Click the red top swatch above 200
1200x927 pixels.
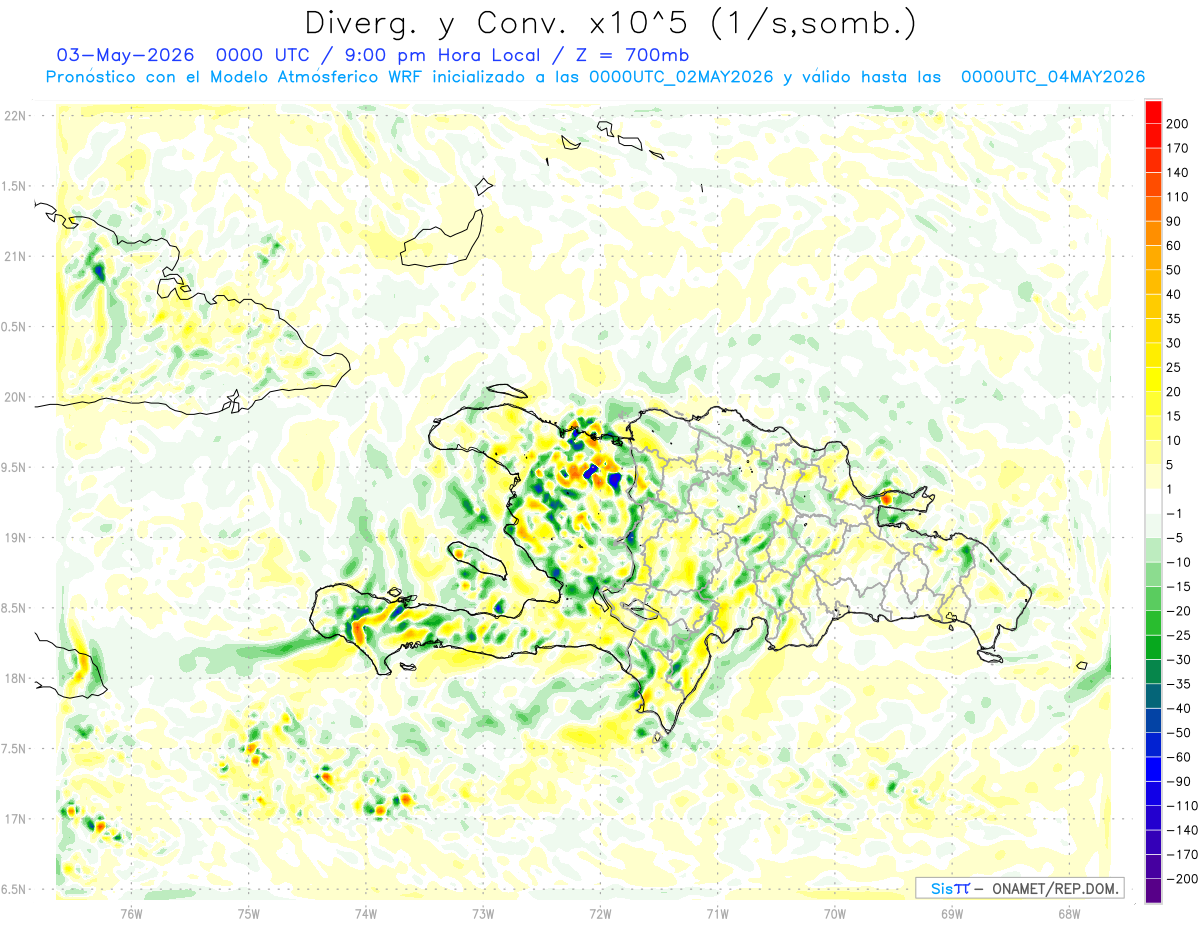(1153, 112)
